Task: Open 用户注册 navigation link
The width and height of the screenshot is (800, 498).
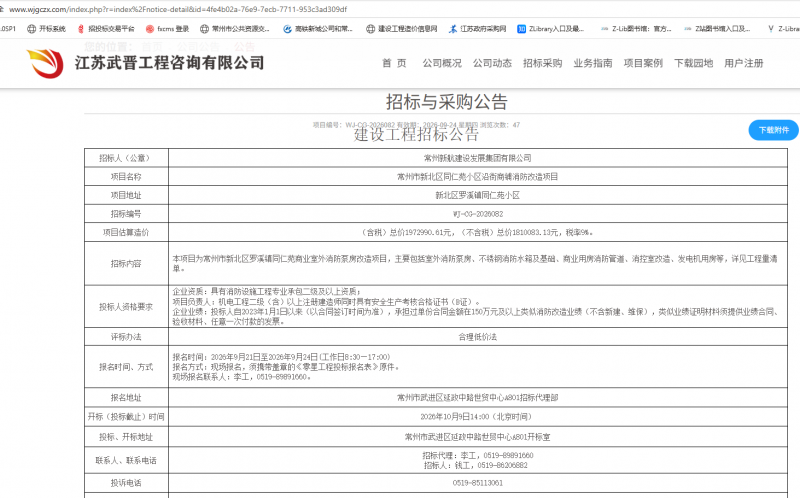Action: tap(744, 63)
